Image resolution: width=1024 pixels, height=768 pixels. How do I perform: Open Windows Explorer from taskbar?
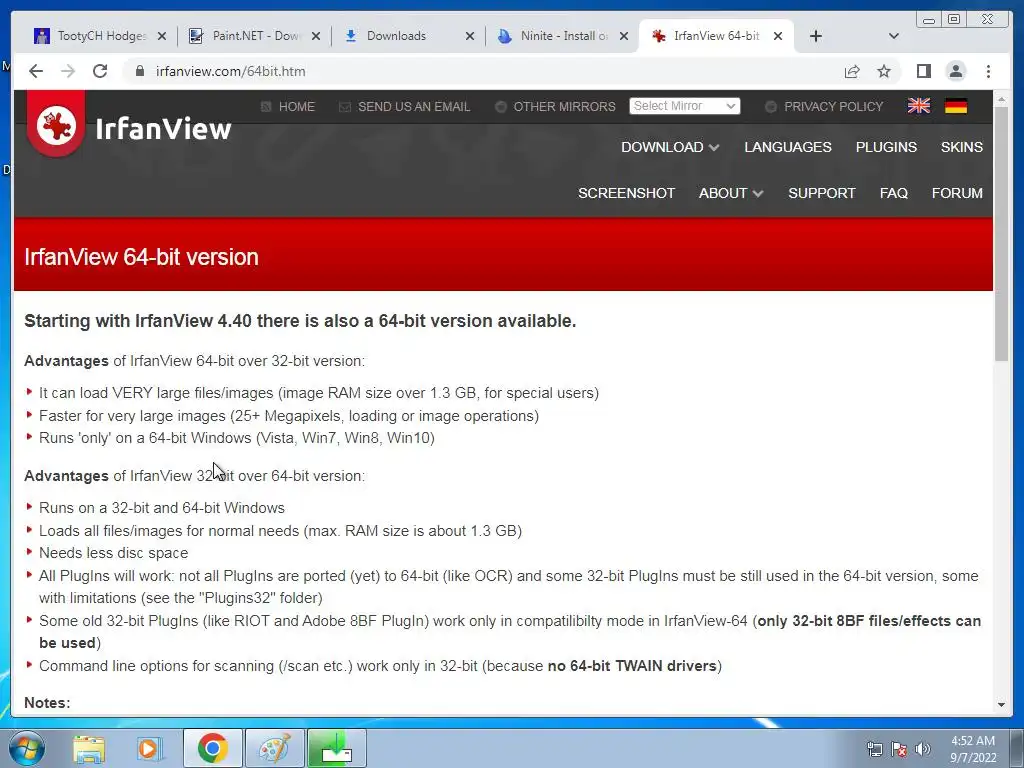coord(89,748)
